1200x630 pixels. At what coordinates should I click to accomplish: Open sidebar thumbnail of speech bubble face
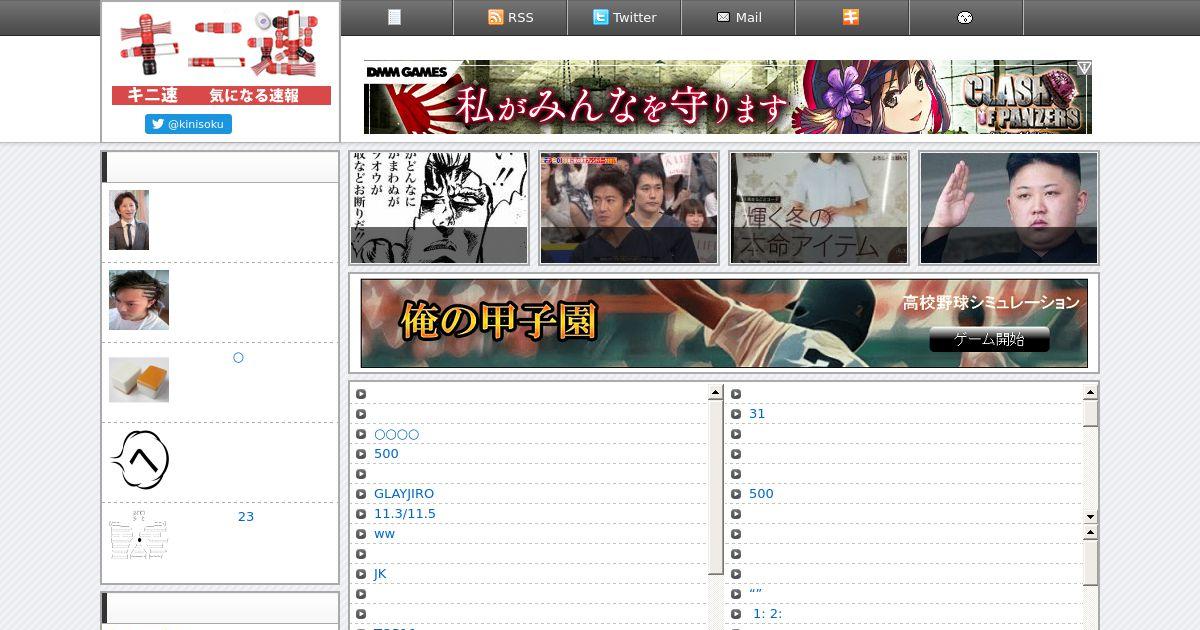tap(139, 460)
